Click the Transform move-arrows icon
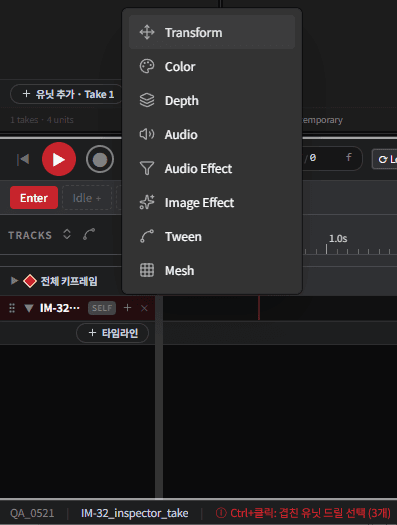397x525 pixels. pyautogui.click(x=147, y=32)
